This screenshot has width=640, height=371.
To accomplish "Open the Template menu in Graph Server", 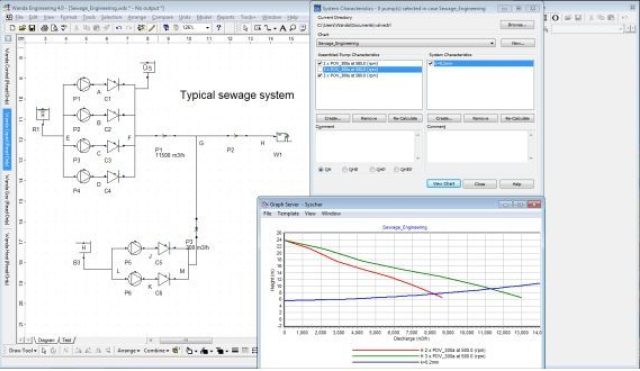I will click(288, 214).
